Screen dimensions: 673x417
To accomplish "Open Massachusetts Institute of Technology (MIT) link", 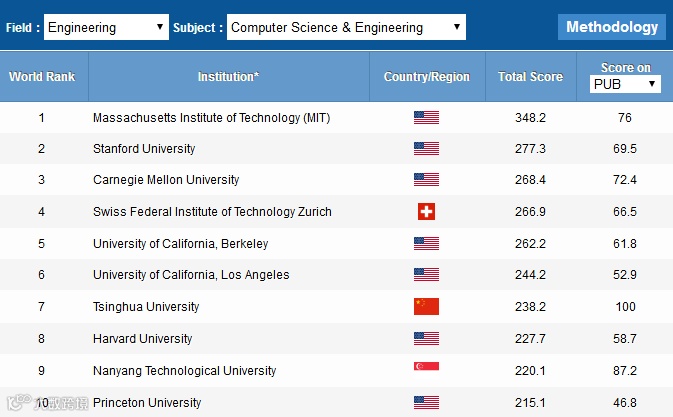I will [211, 118].
